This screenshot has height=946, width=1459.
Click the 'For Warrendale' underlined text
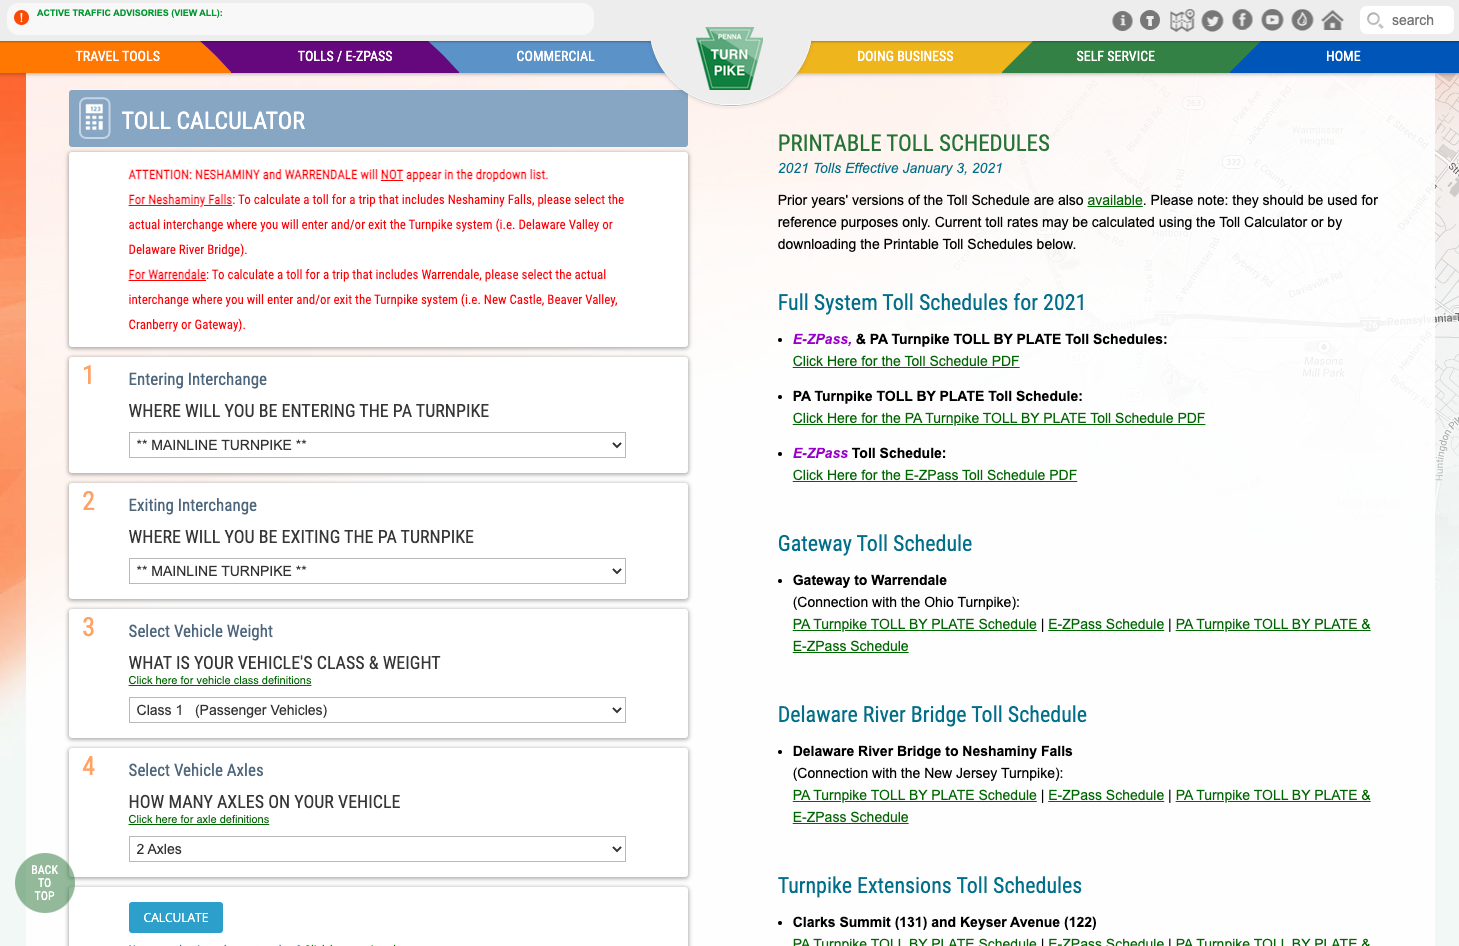pyautogui.click(x=167, y=275)
